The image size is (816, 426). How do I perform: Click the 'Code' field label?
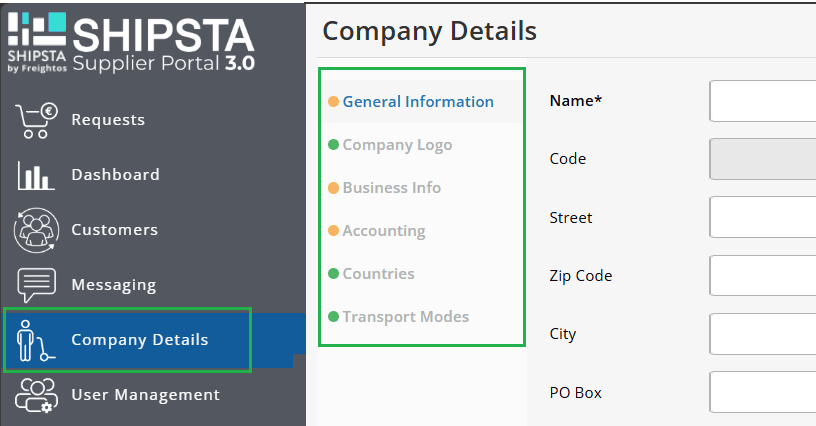[x=568, y=159]
